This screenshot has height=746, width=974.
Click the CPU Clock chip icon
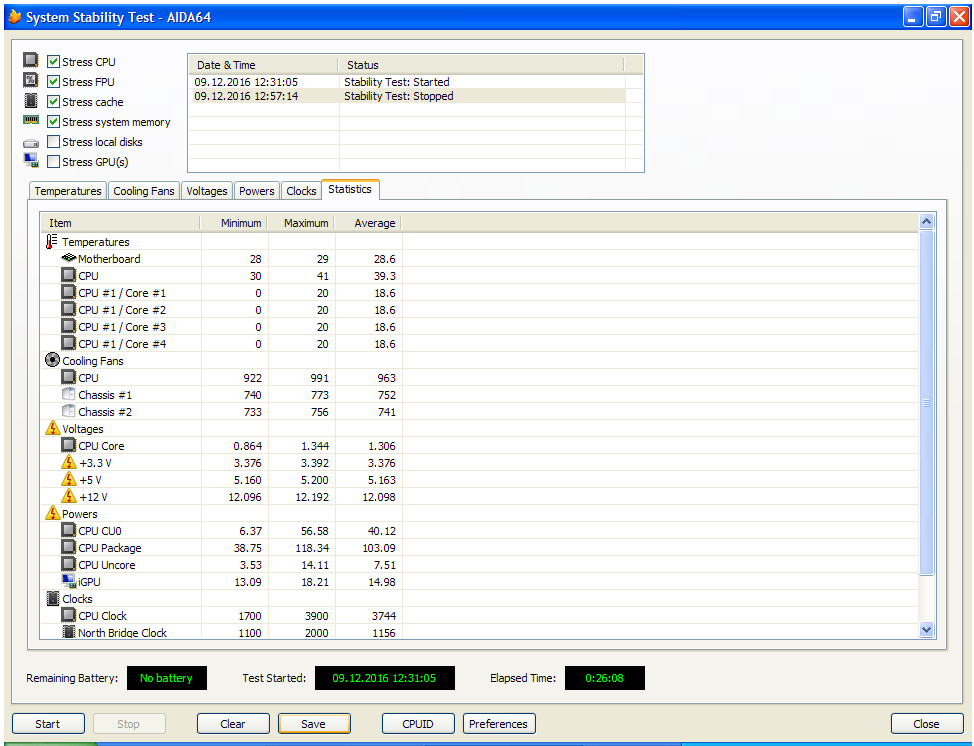click(x=68, y=615)
